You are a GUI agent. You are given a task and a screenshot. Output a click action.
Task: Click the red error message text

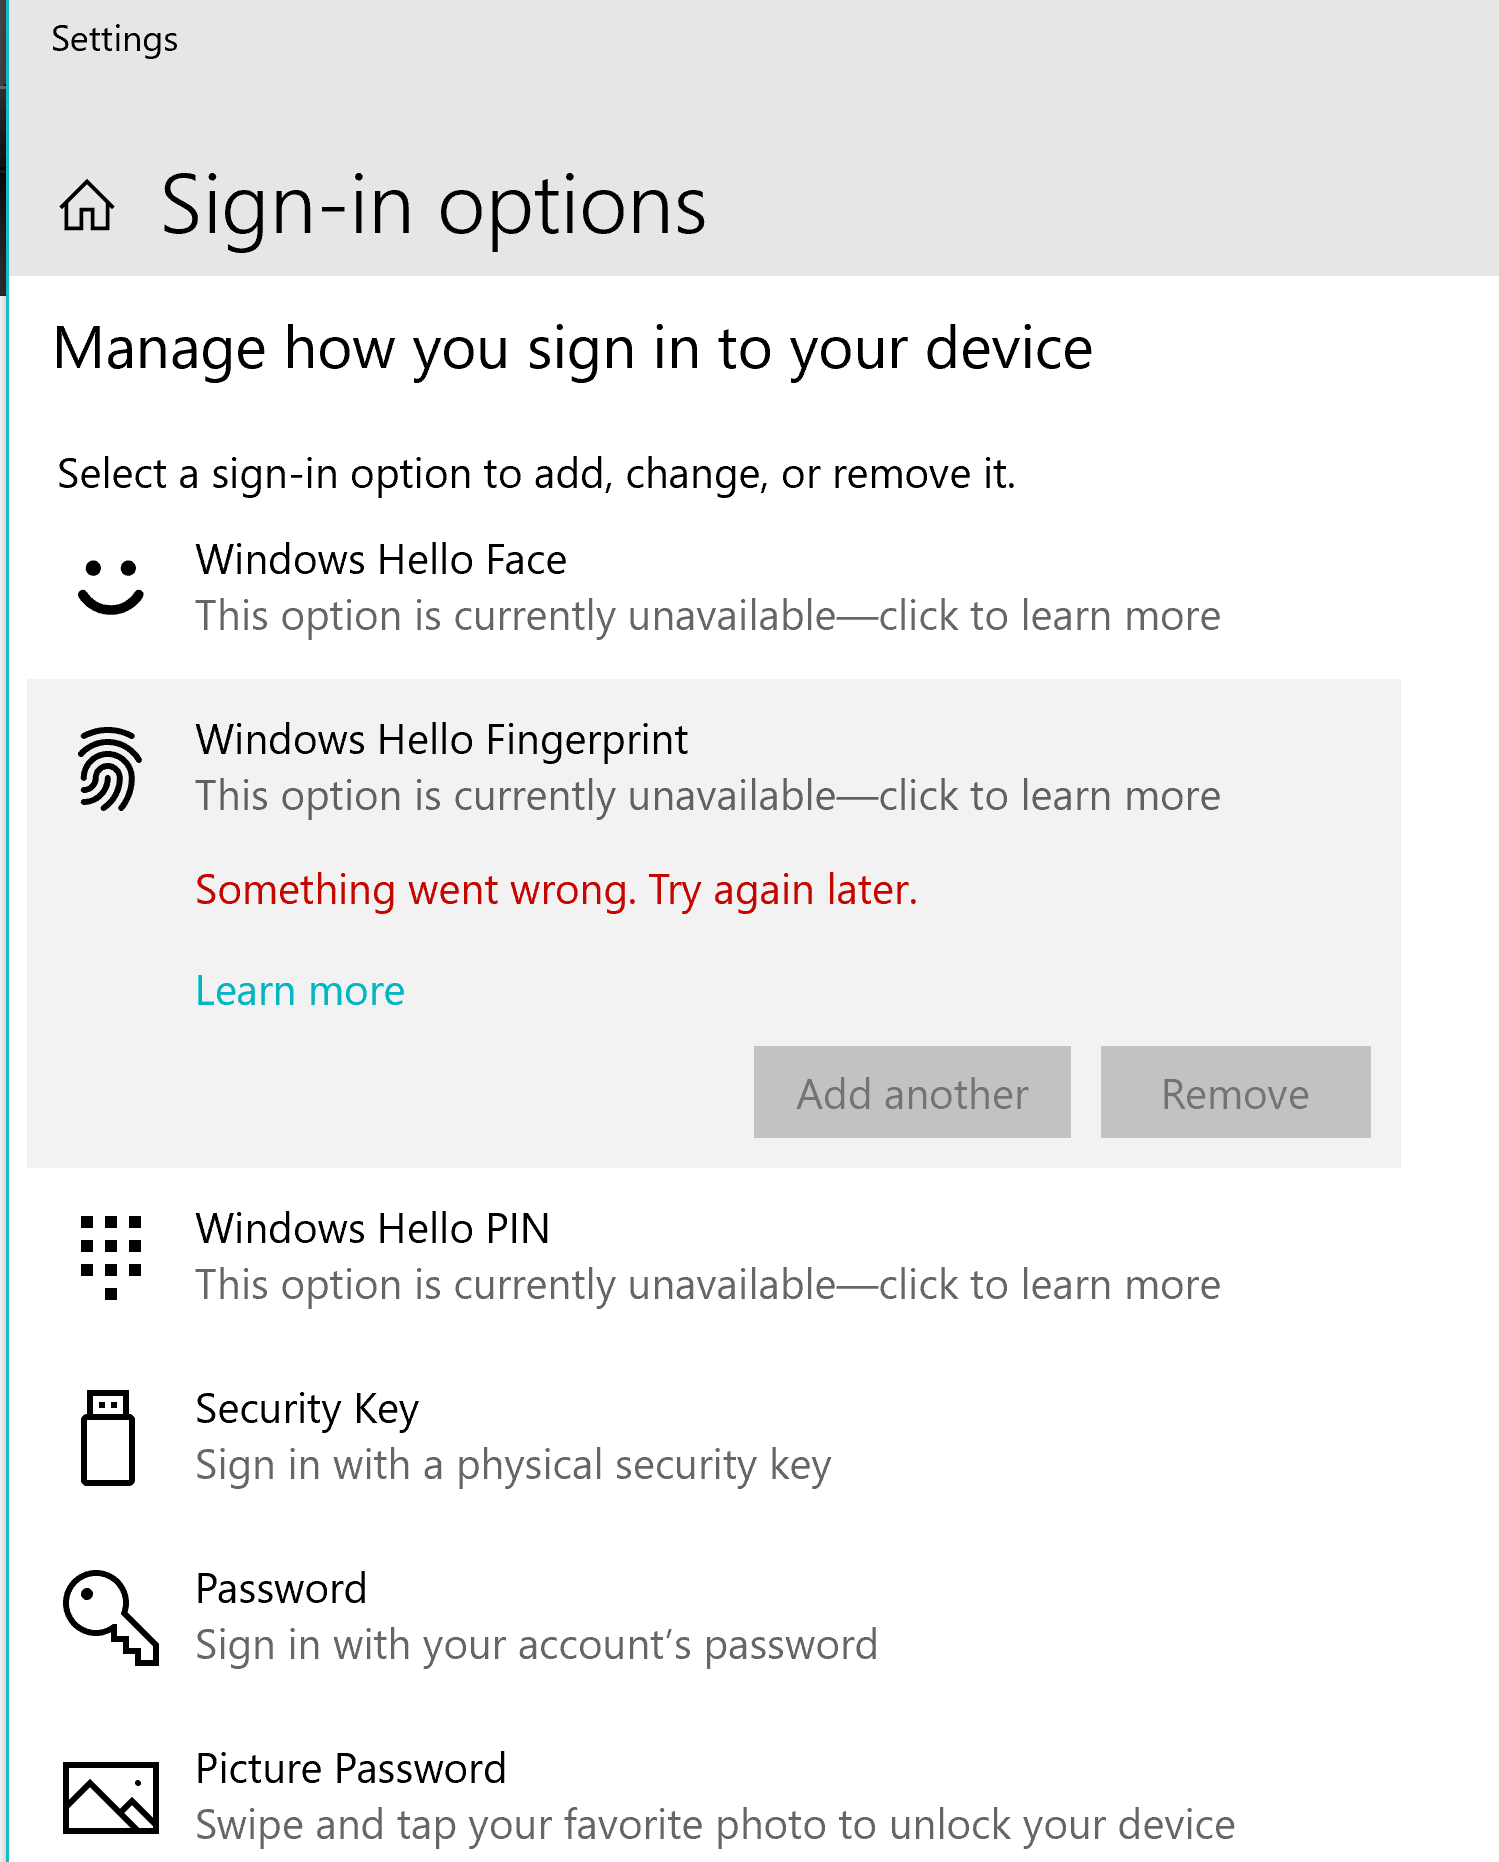tap(557, 889)
